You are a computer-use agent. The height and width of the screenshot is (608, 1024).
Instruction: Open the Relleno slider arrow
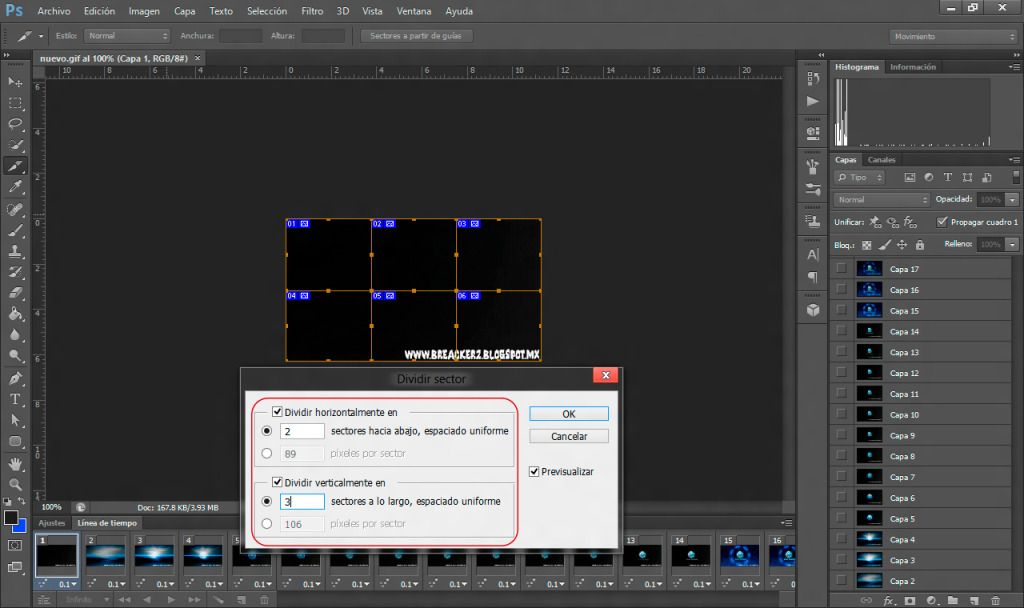(x=1012, y=245)
